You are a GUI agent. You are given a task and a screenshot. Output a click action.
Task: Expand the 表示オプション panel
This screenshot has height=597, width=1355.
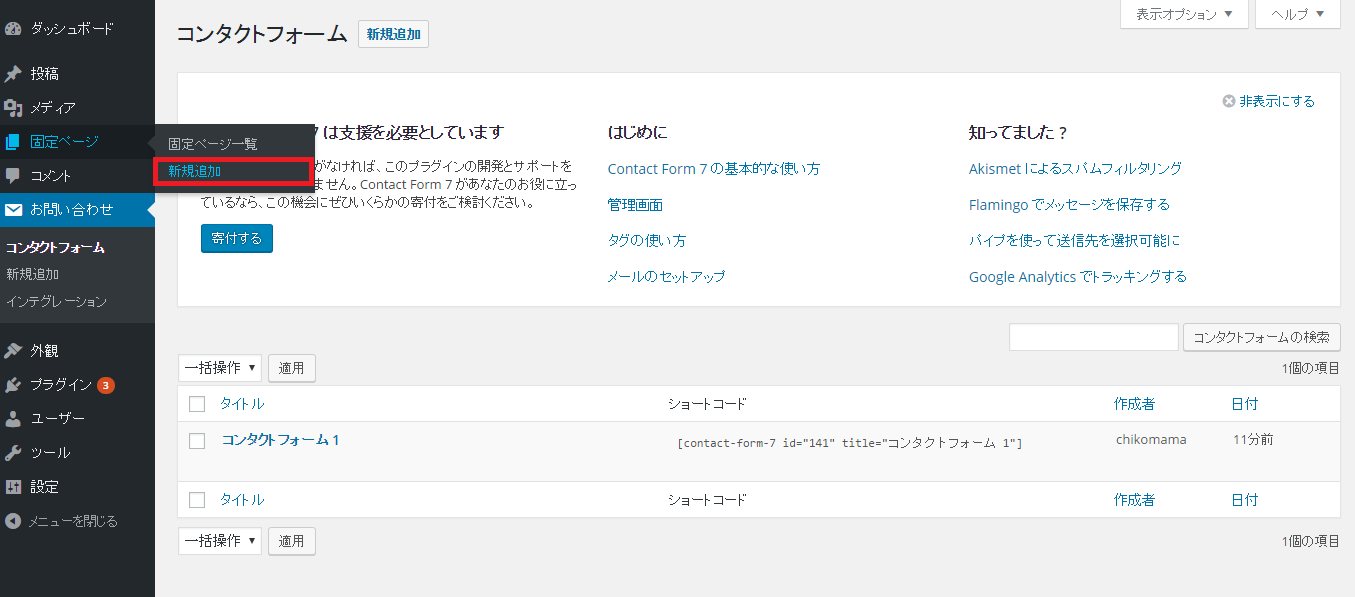(x=1183, y=14)
